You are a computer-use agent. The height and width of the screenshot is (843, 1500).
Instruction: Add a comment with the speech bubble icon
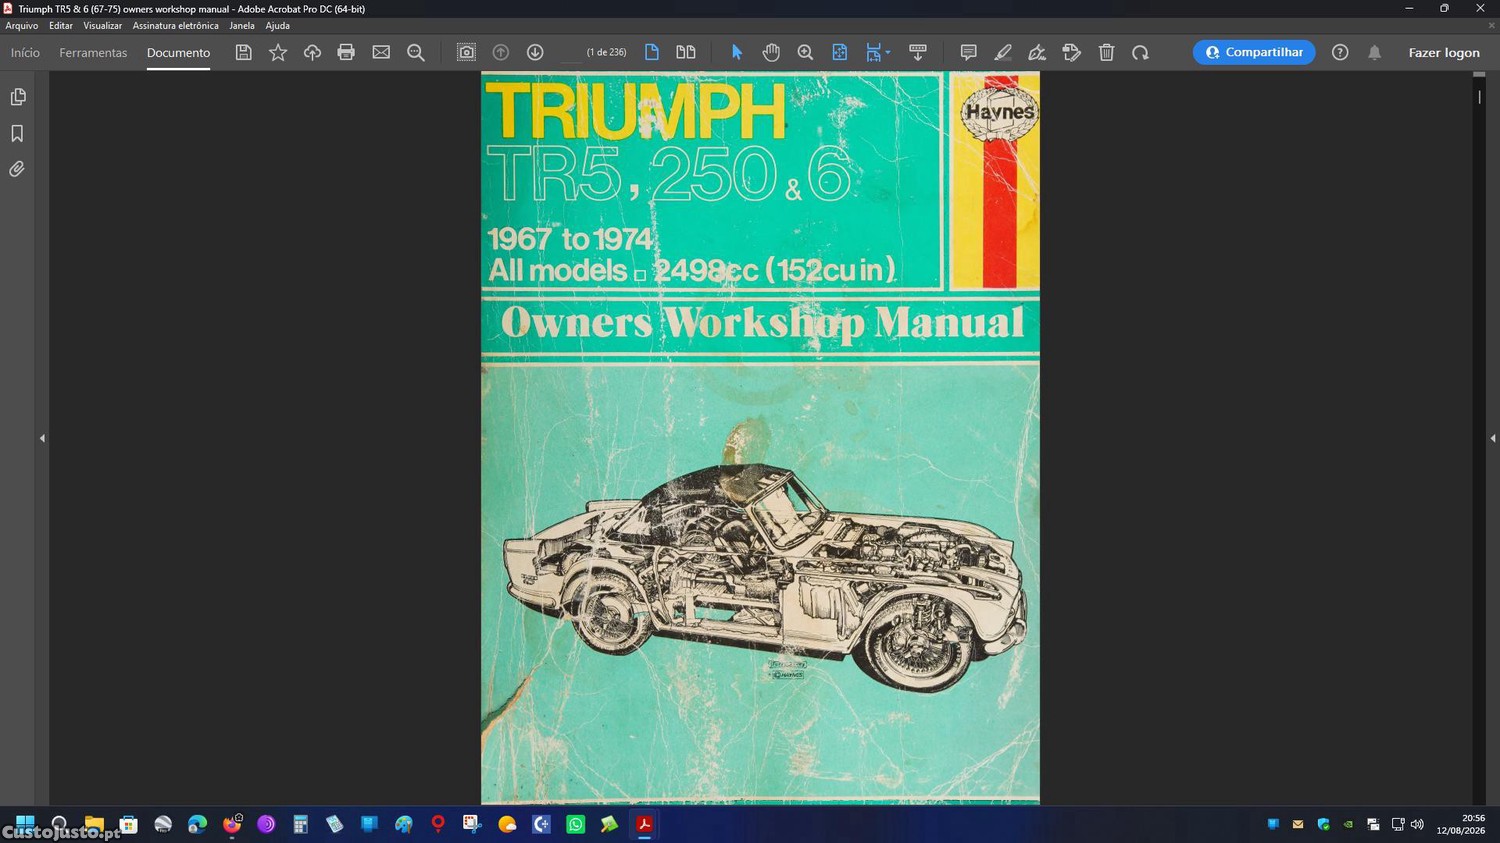click(968, 52)
